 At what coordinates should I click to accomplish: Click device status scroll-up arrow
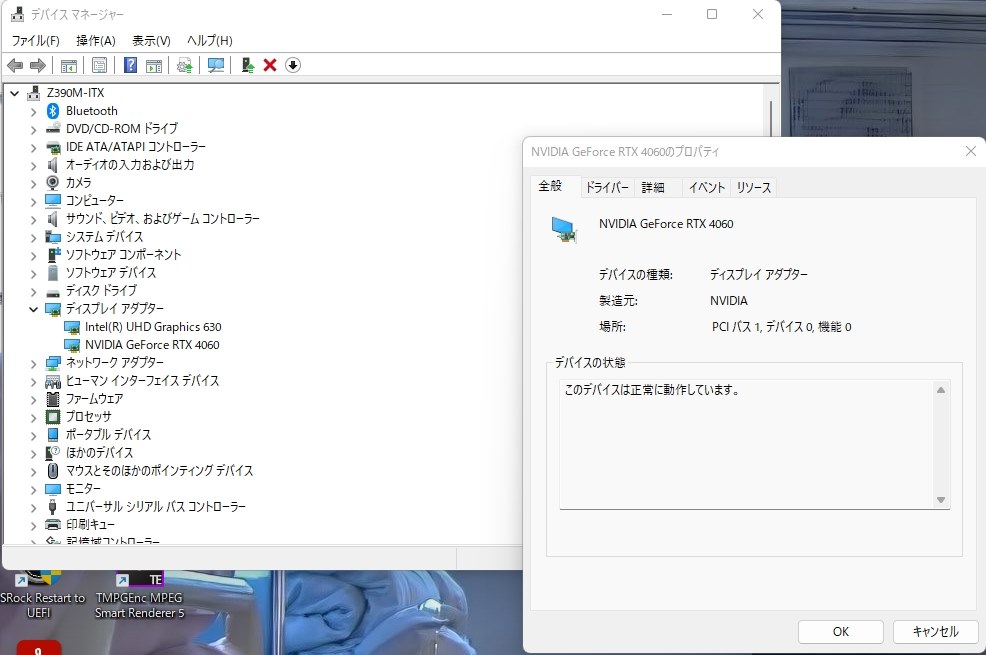[941, 390]
